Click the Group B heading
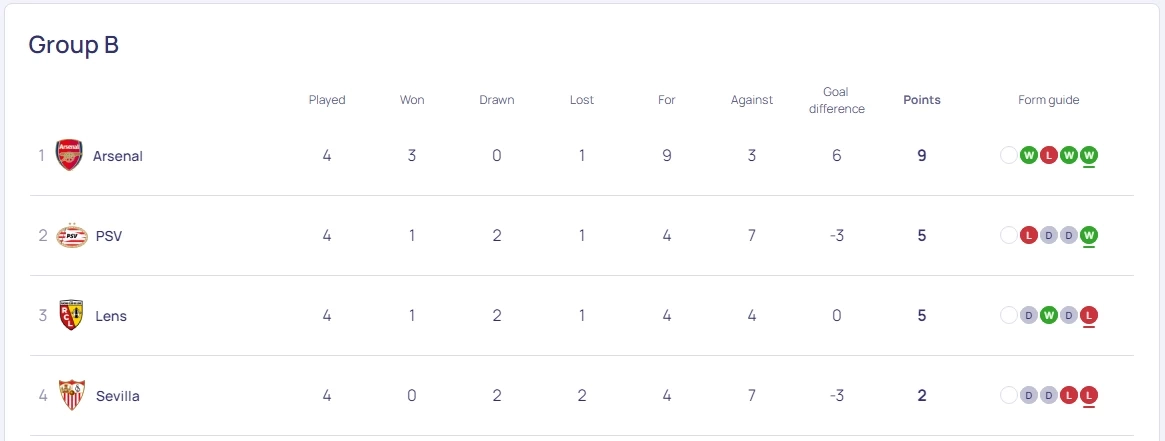Screen dimensions: 1165x441 (x=74, y=45)
